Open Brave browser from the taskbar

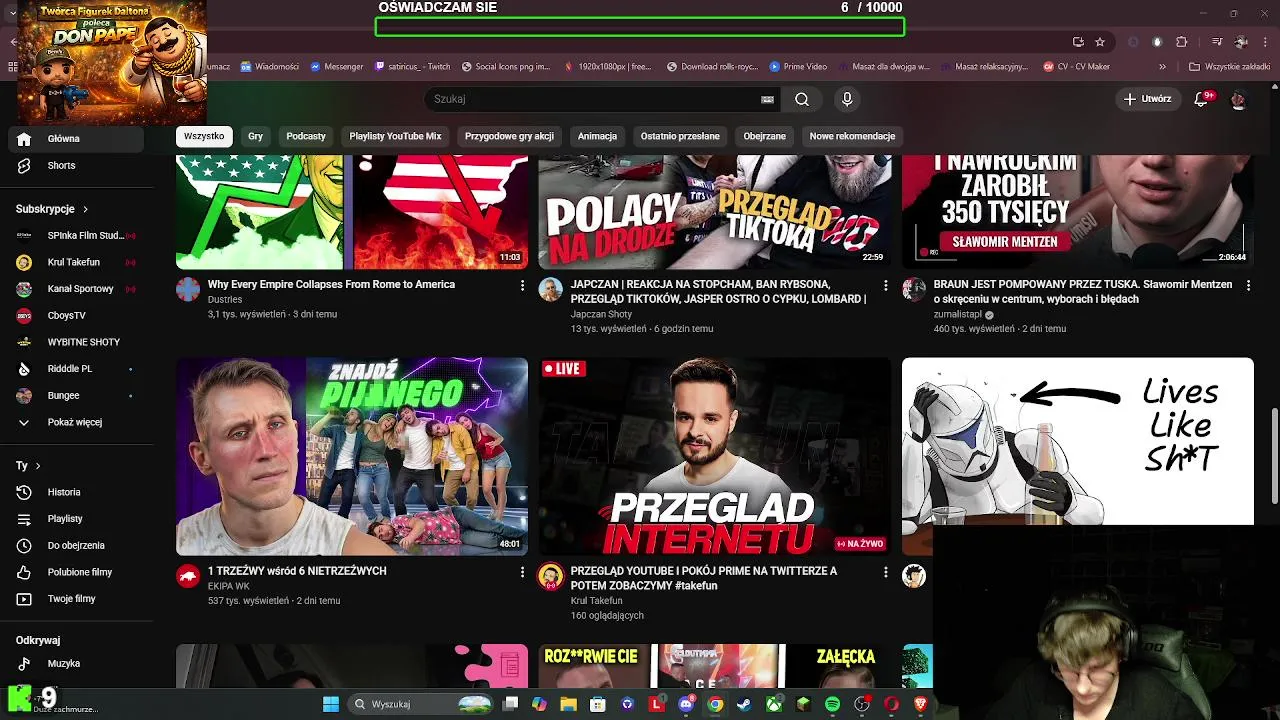920,704
